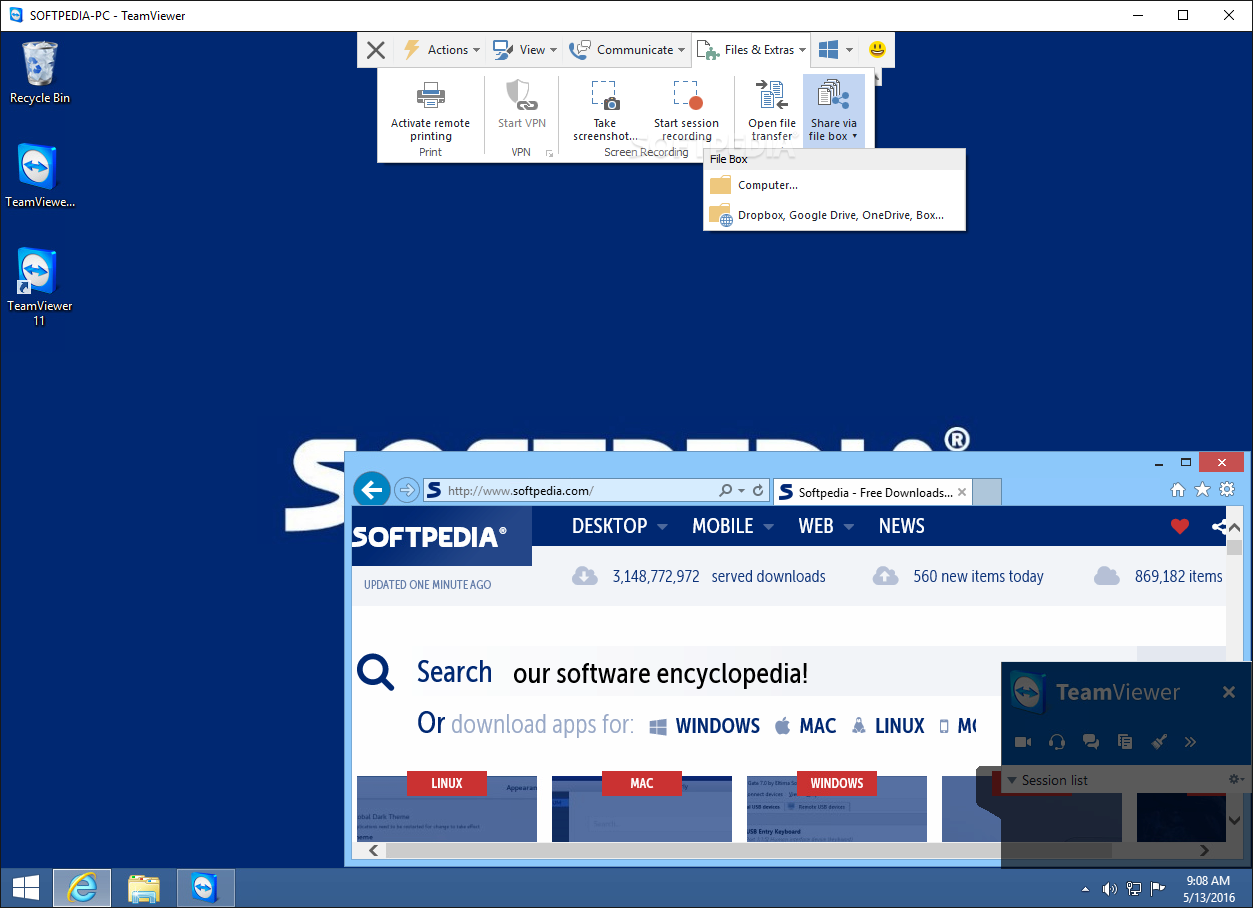Screen dimensions: 1253x908
Task: Refresh the Softpedia page
Action: (758, 491)
